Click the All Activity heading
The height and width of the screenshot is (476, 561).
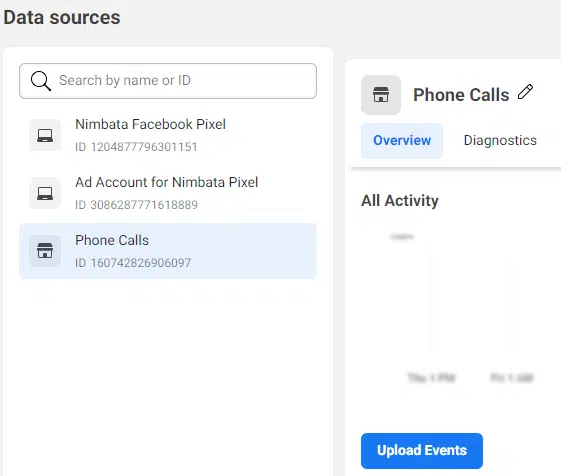pyautogui.click(x=400, y=201)
